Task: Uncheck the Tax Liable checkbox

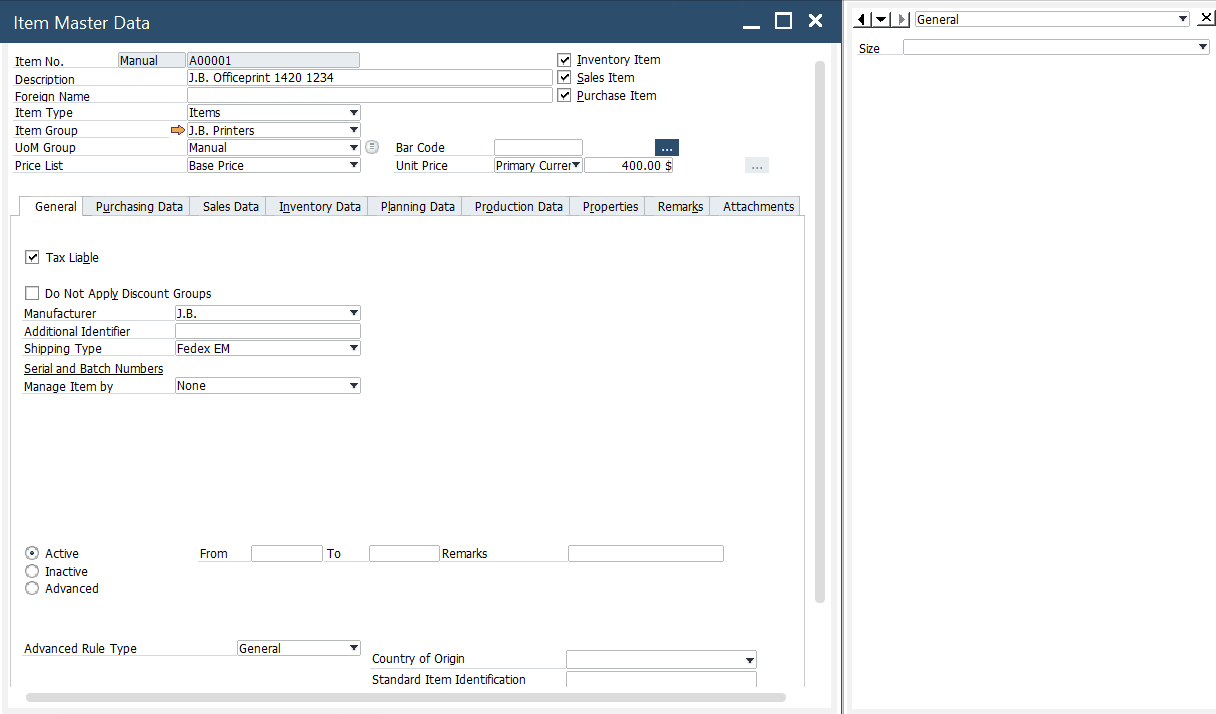Action: click(32, 257)
